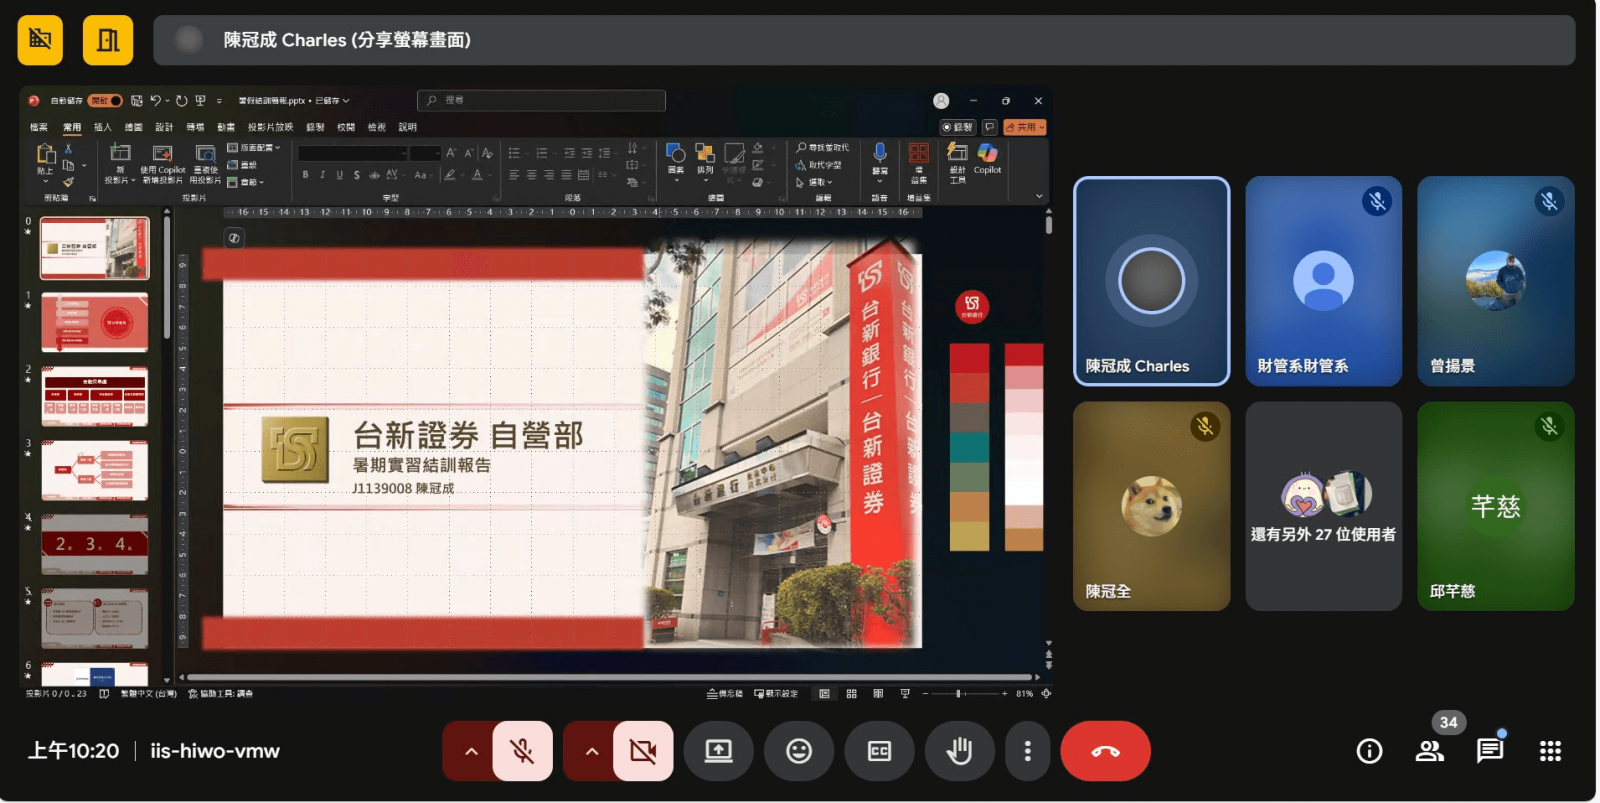Turn on captions with the CC button
1600x803 pixels.
(879, 751)
